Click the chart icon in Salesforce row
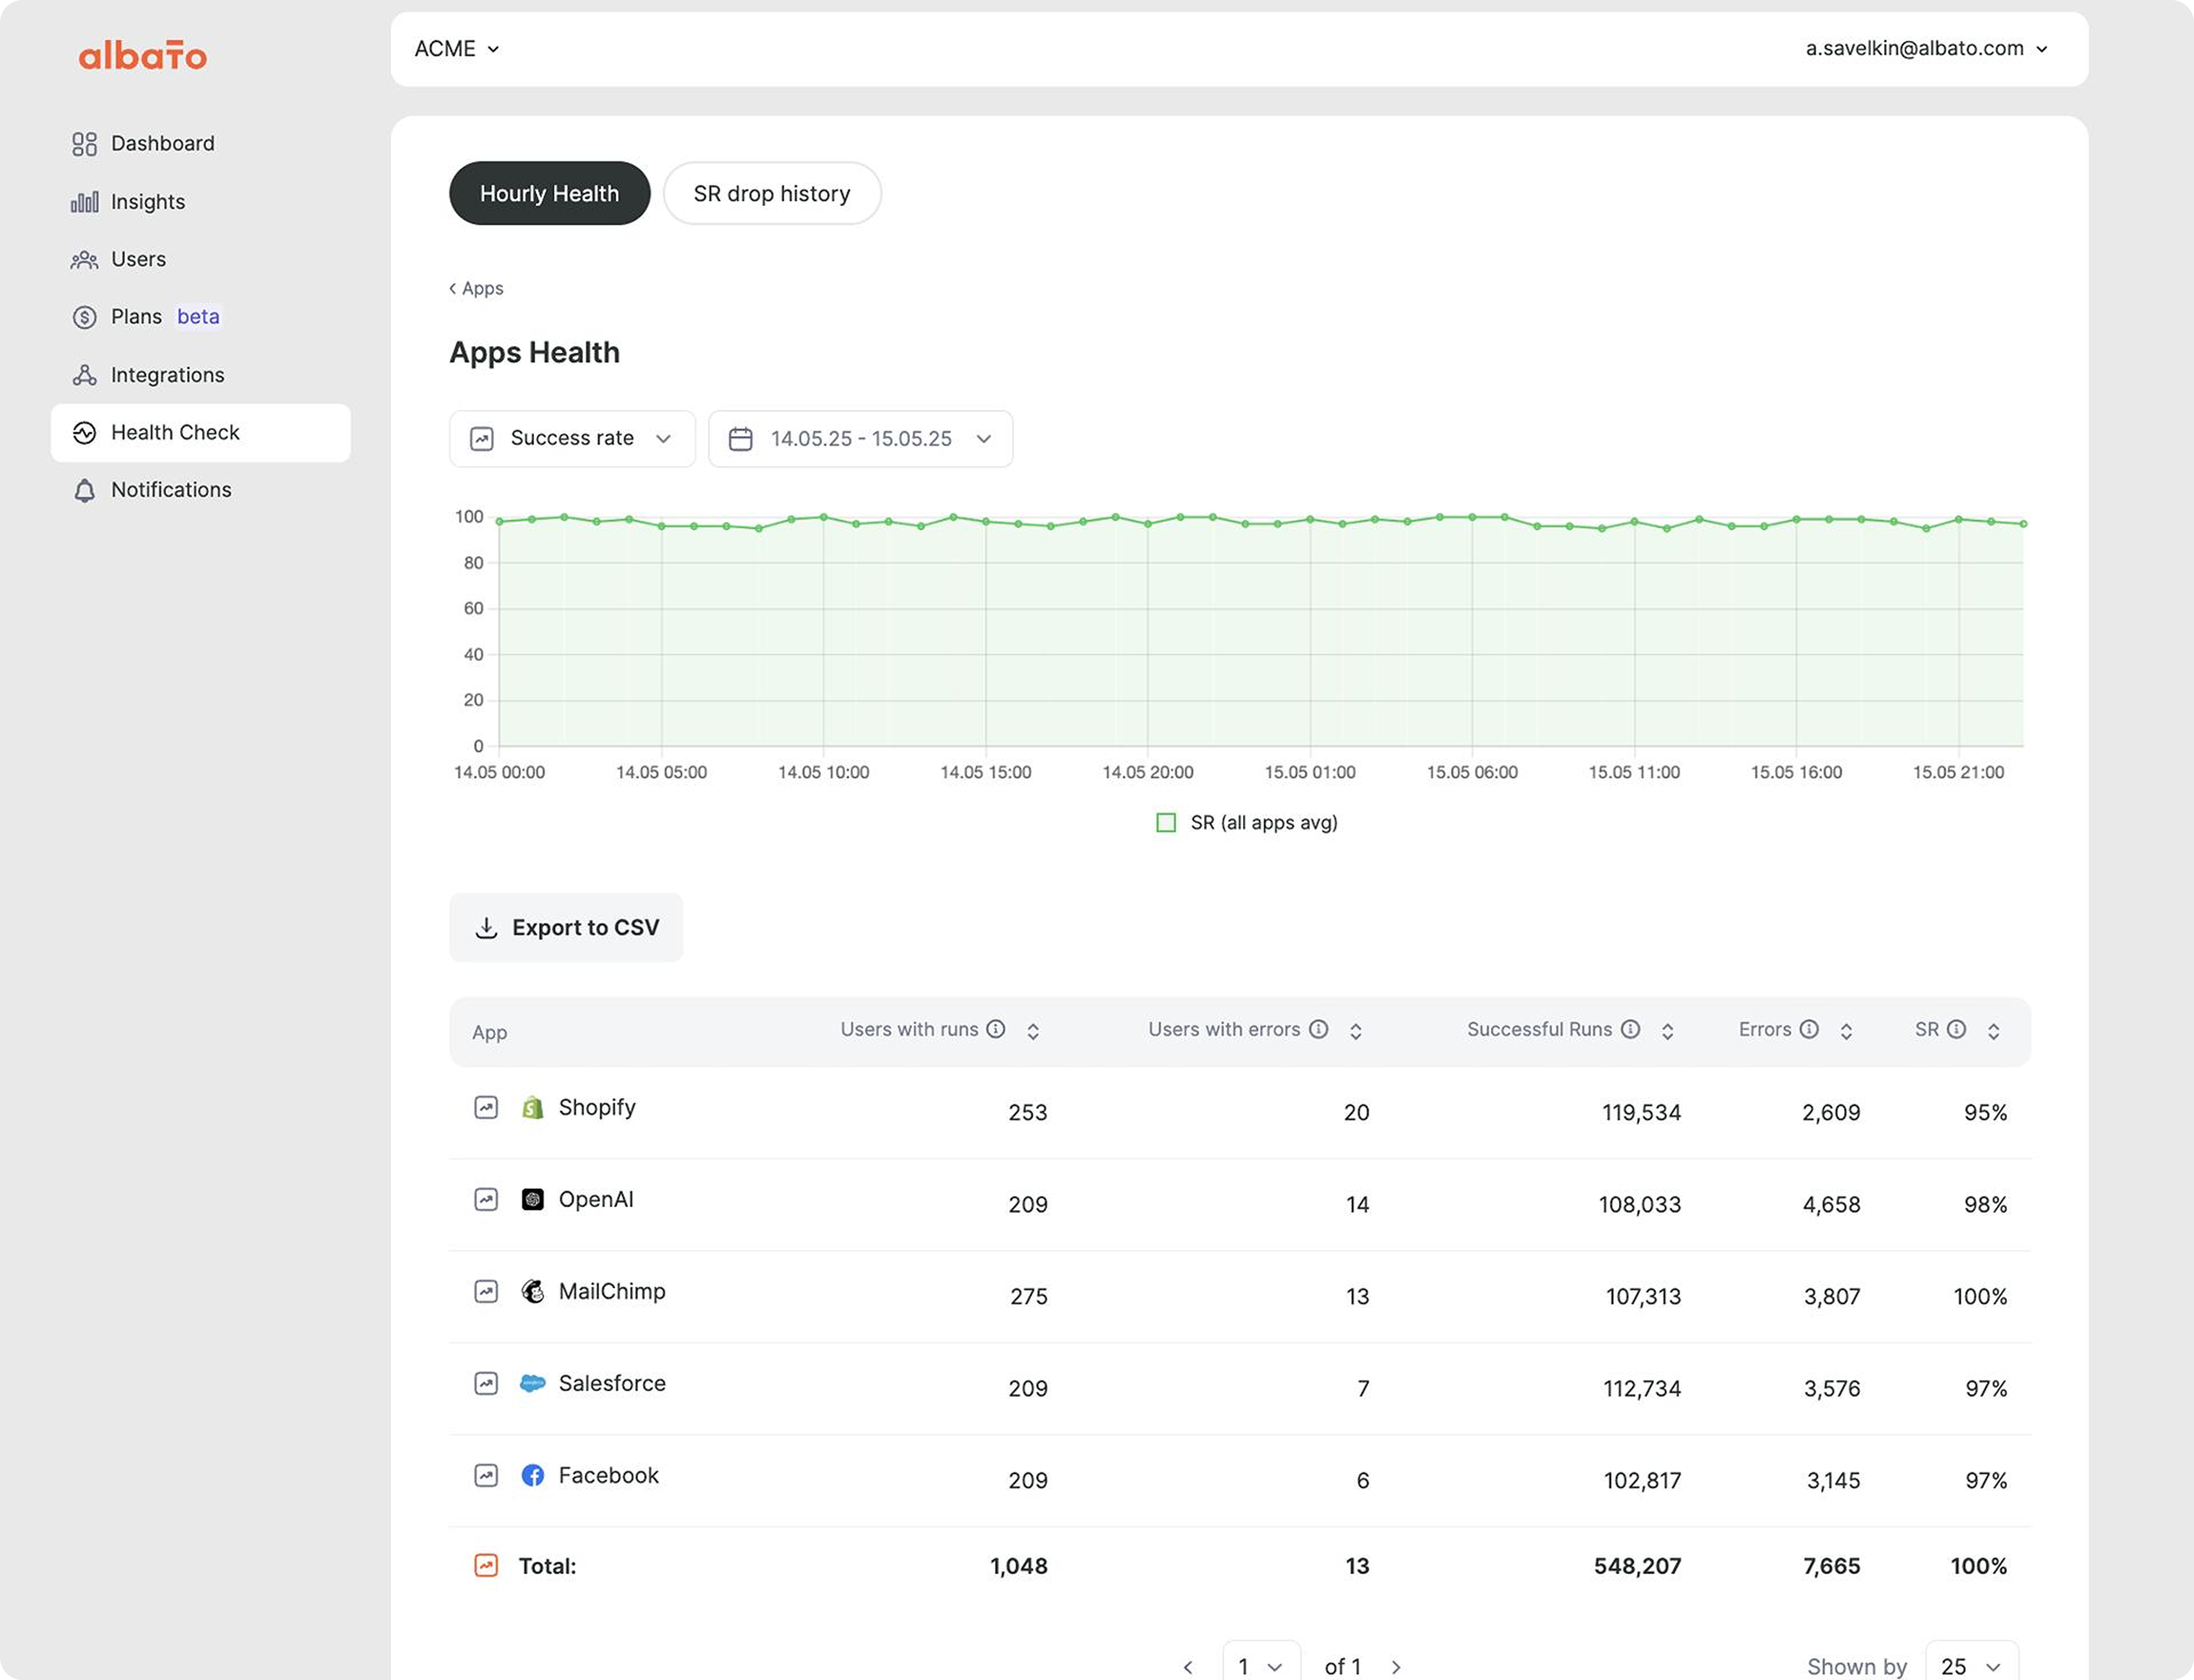2194x1680 pixels. point(486,1383)
